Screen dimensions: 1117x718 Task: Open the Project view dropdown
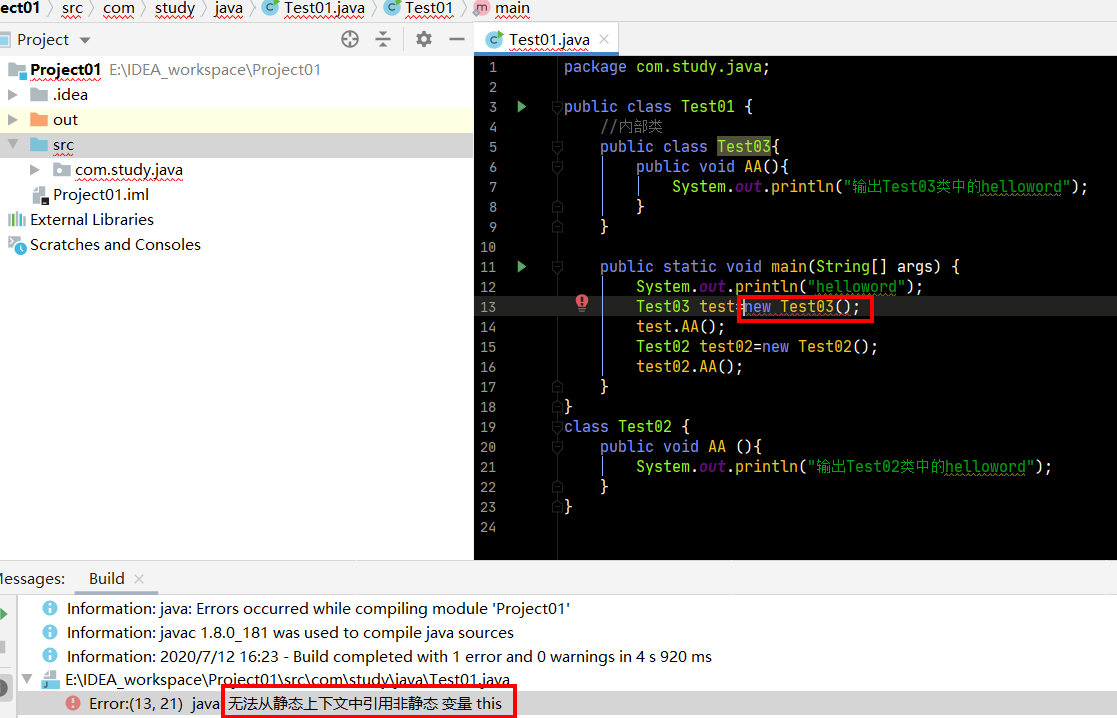tap(85, 41)
